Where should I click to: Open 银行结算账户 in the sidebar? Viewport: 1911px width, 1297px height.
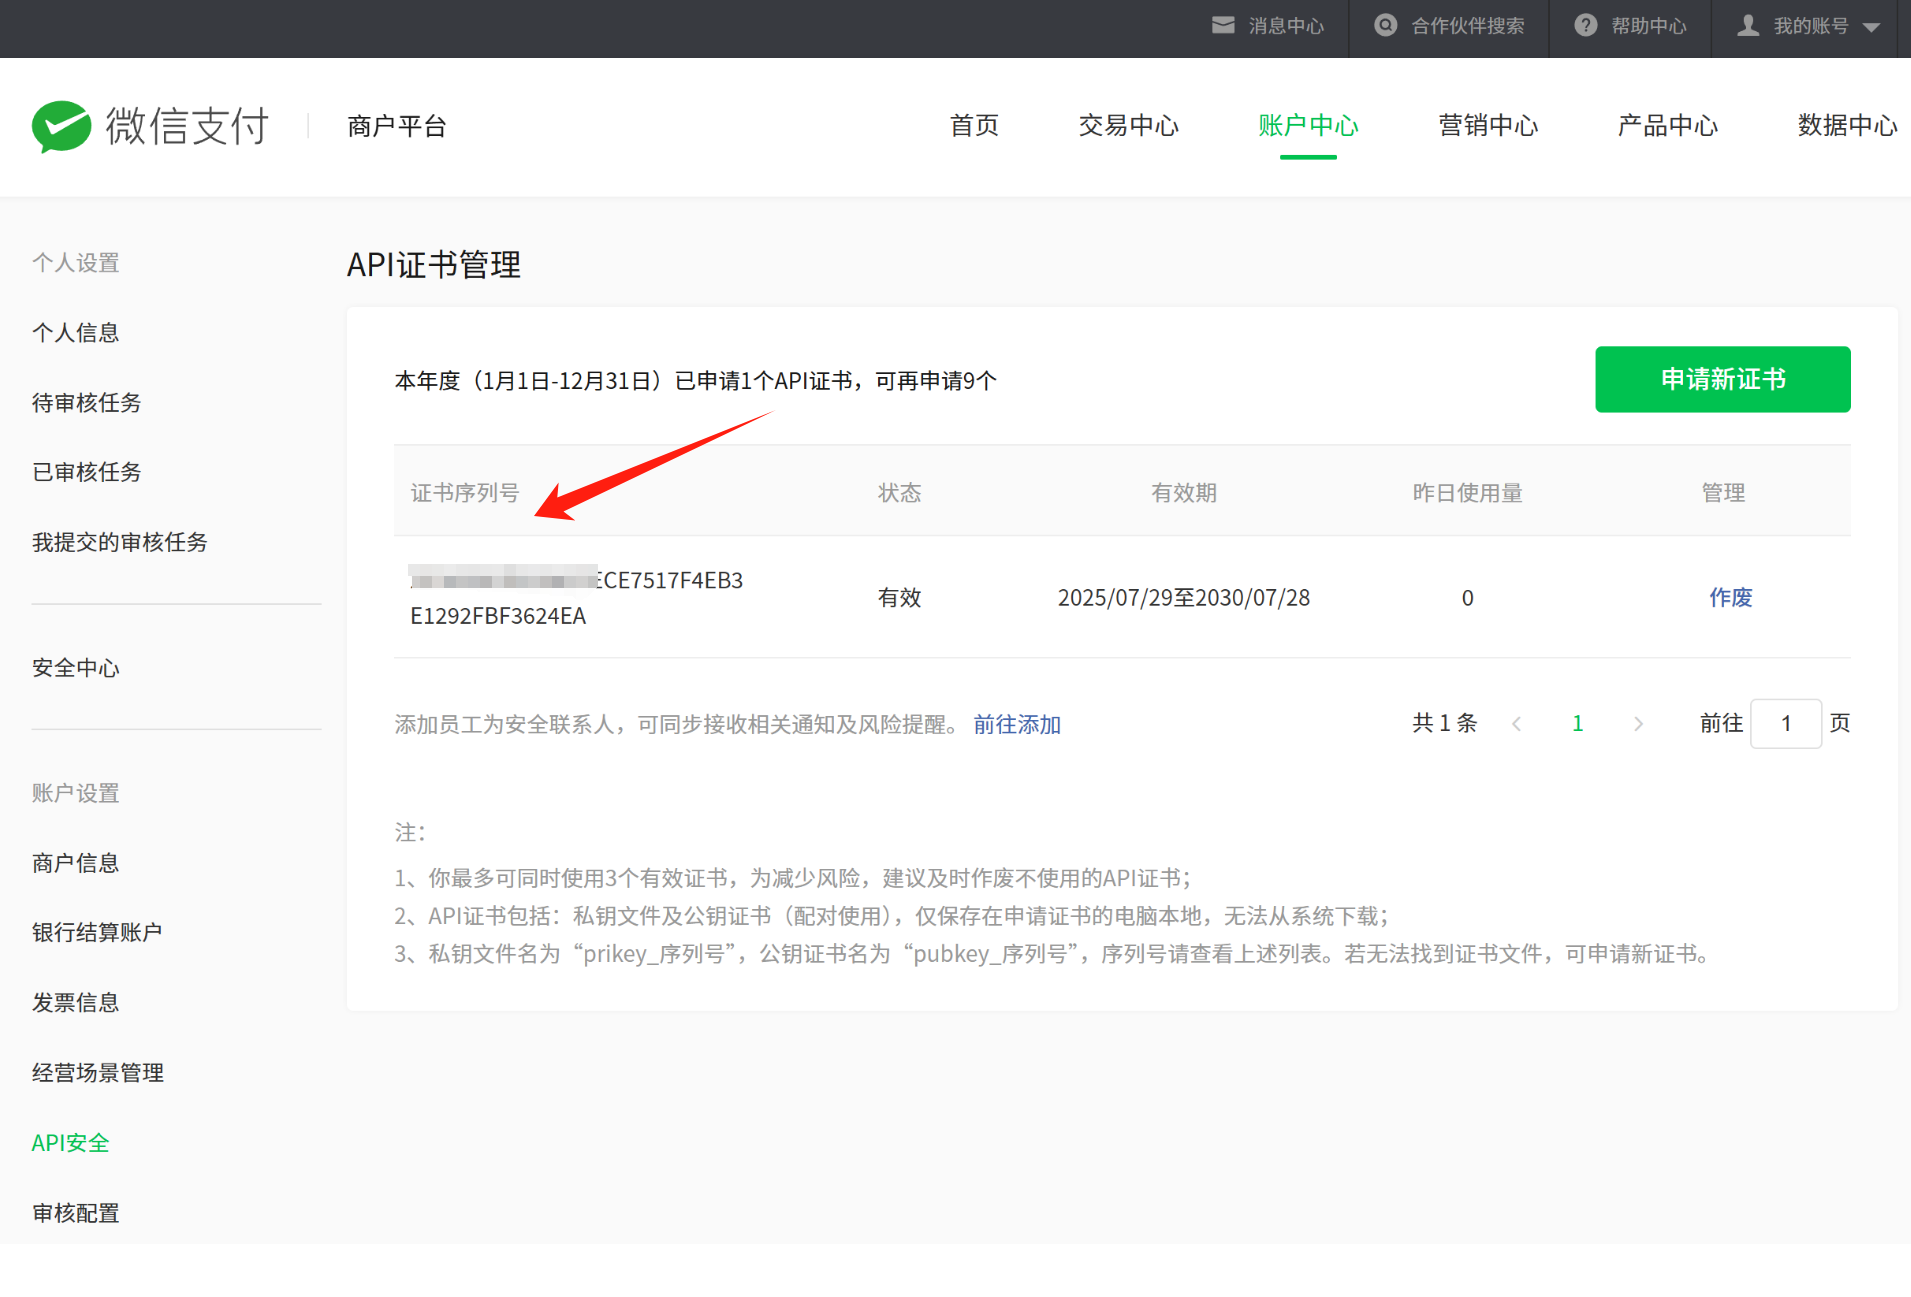97,932
